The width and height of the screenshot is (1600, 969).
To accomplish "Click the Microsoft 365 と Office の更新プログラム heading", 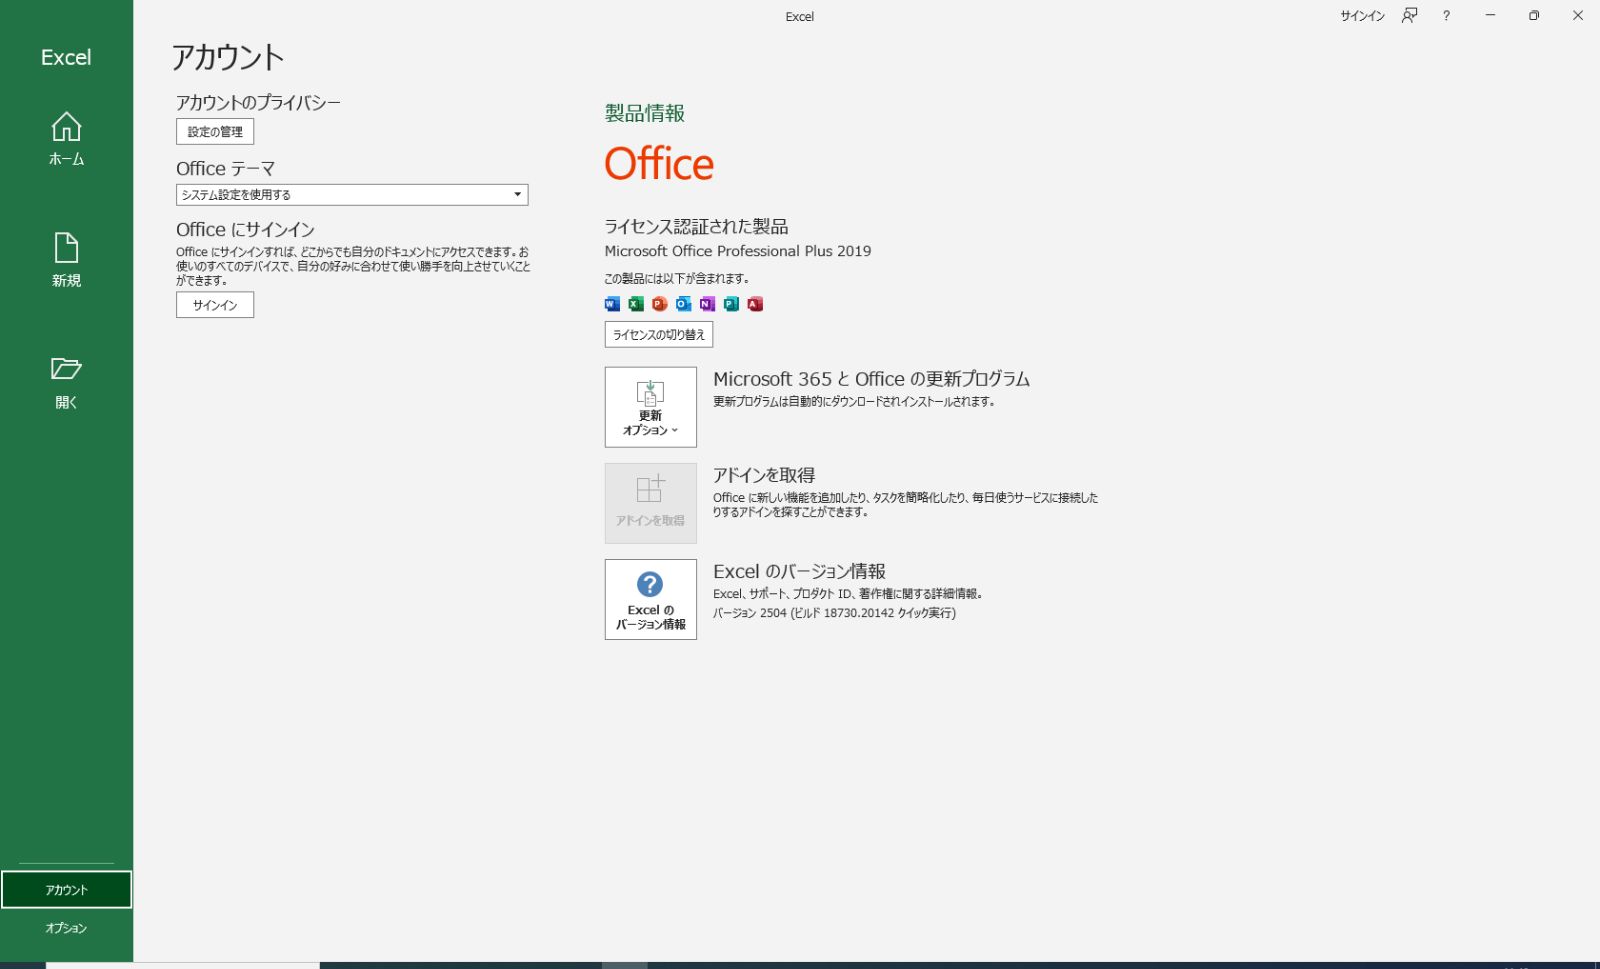I will point(872,379).
